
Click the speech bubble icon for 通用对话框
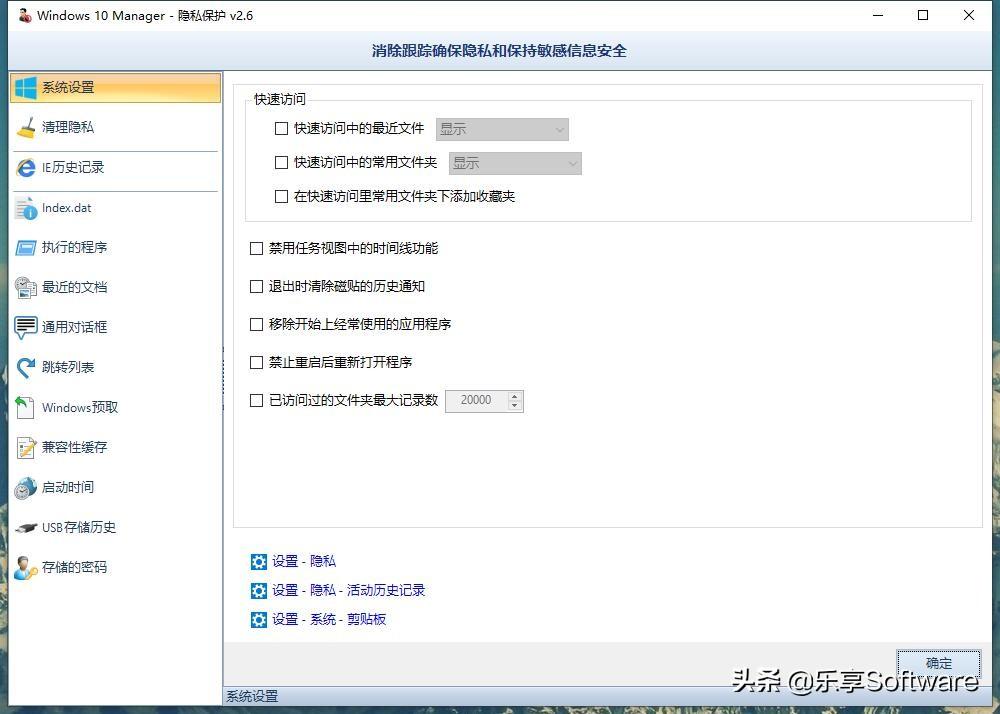[26, 328]
